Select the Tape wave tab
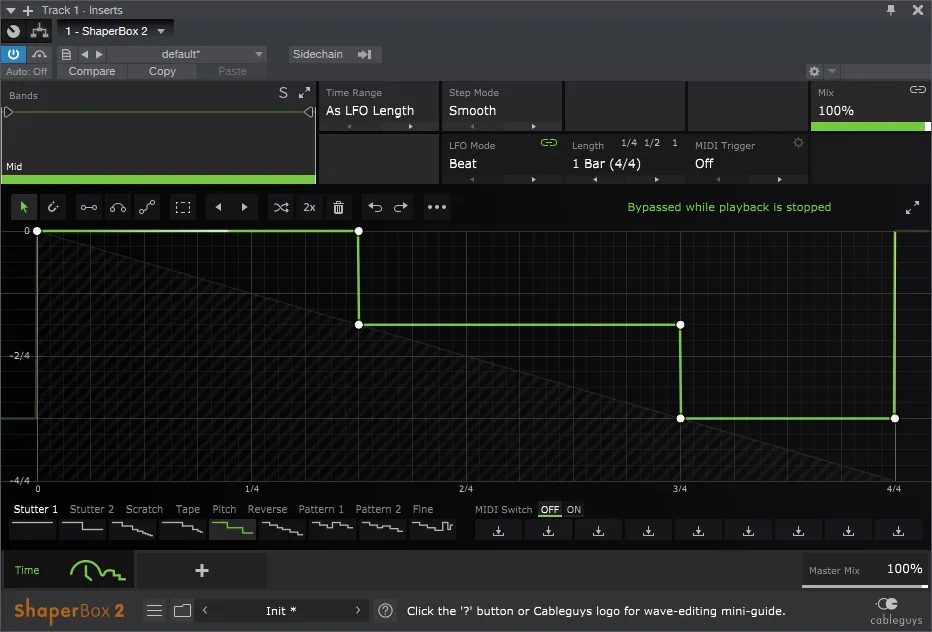The height and width of the screenshot is (632, 932). click(188, 510)
